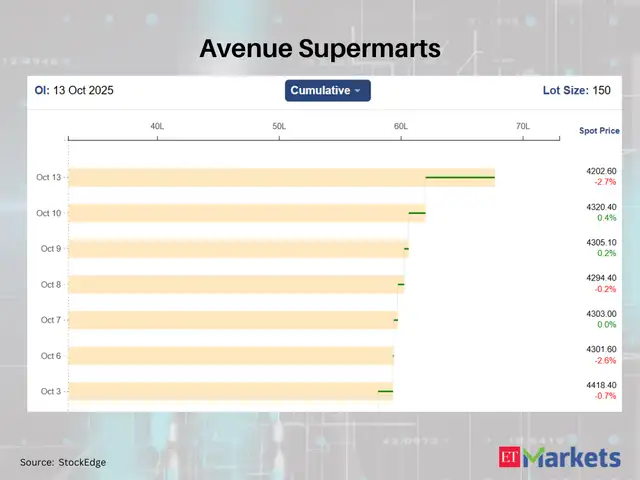Viewport: 640px width, 480px height.
Task: Click the red ET logo icon
Action: coord(510,459)
